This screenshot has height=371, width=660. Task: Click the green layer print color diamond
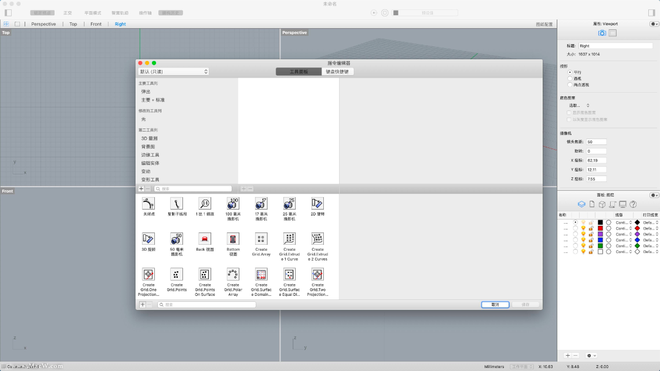pyautogui.click(x=637, y=246)
